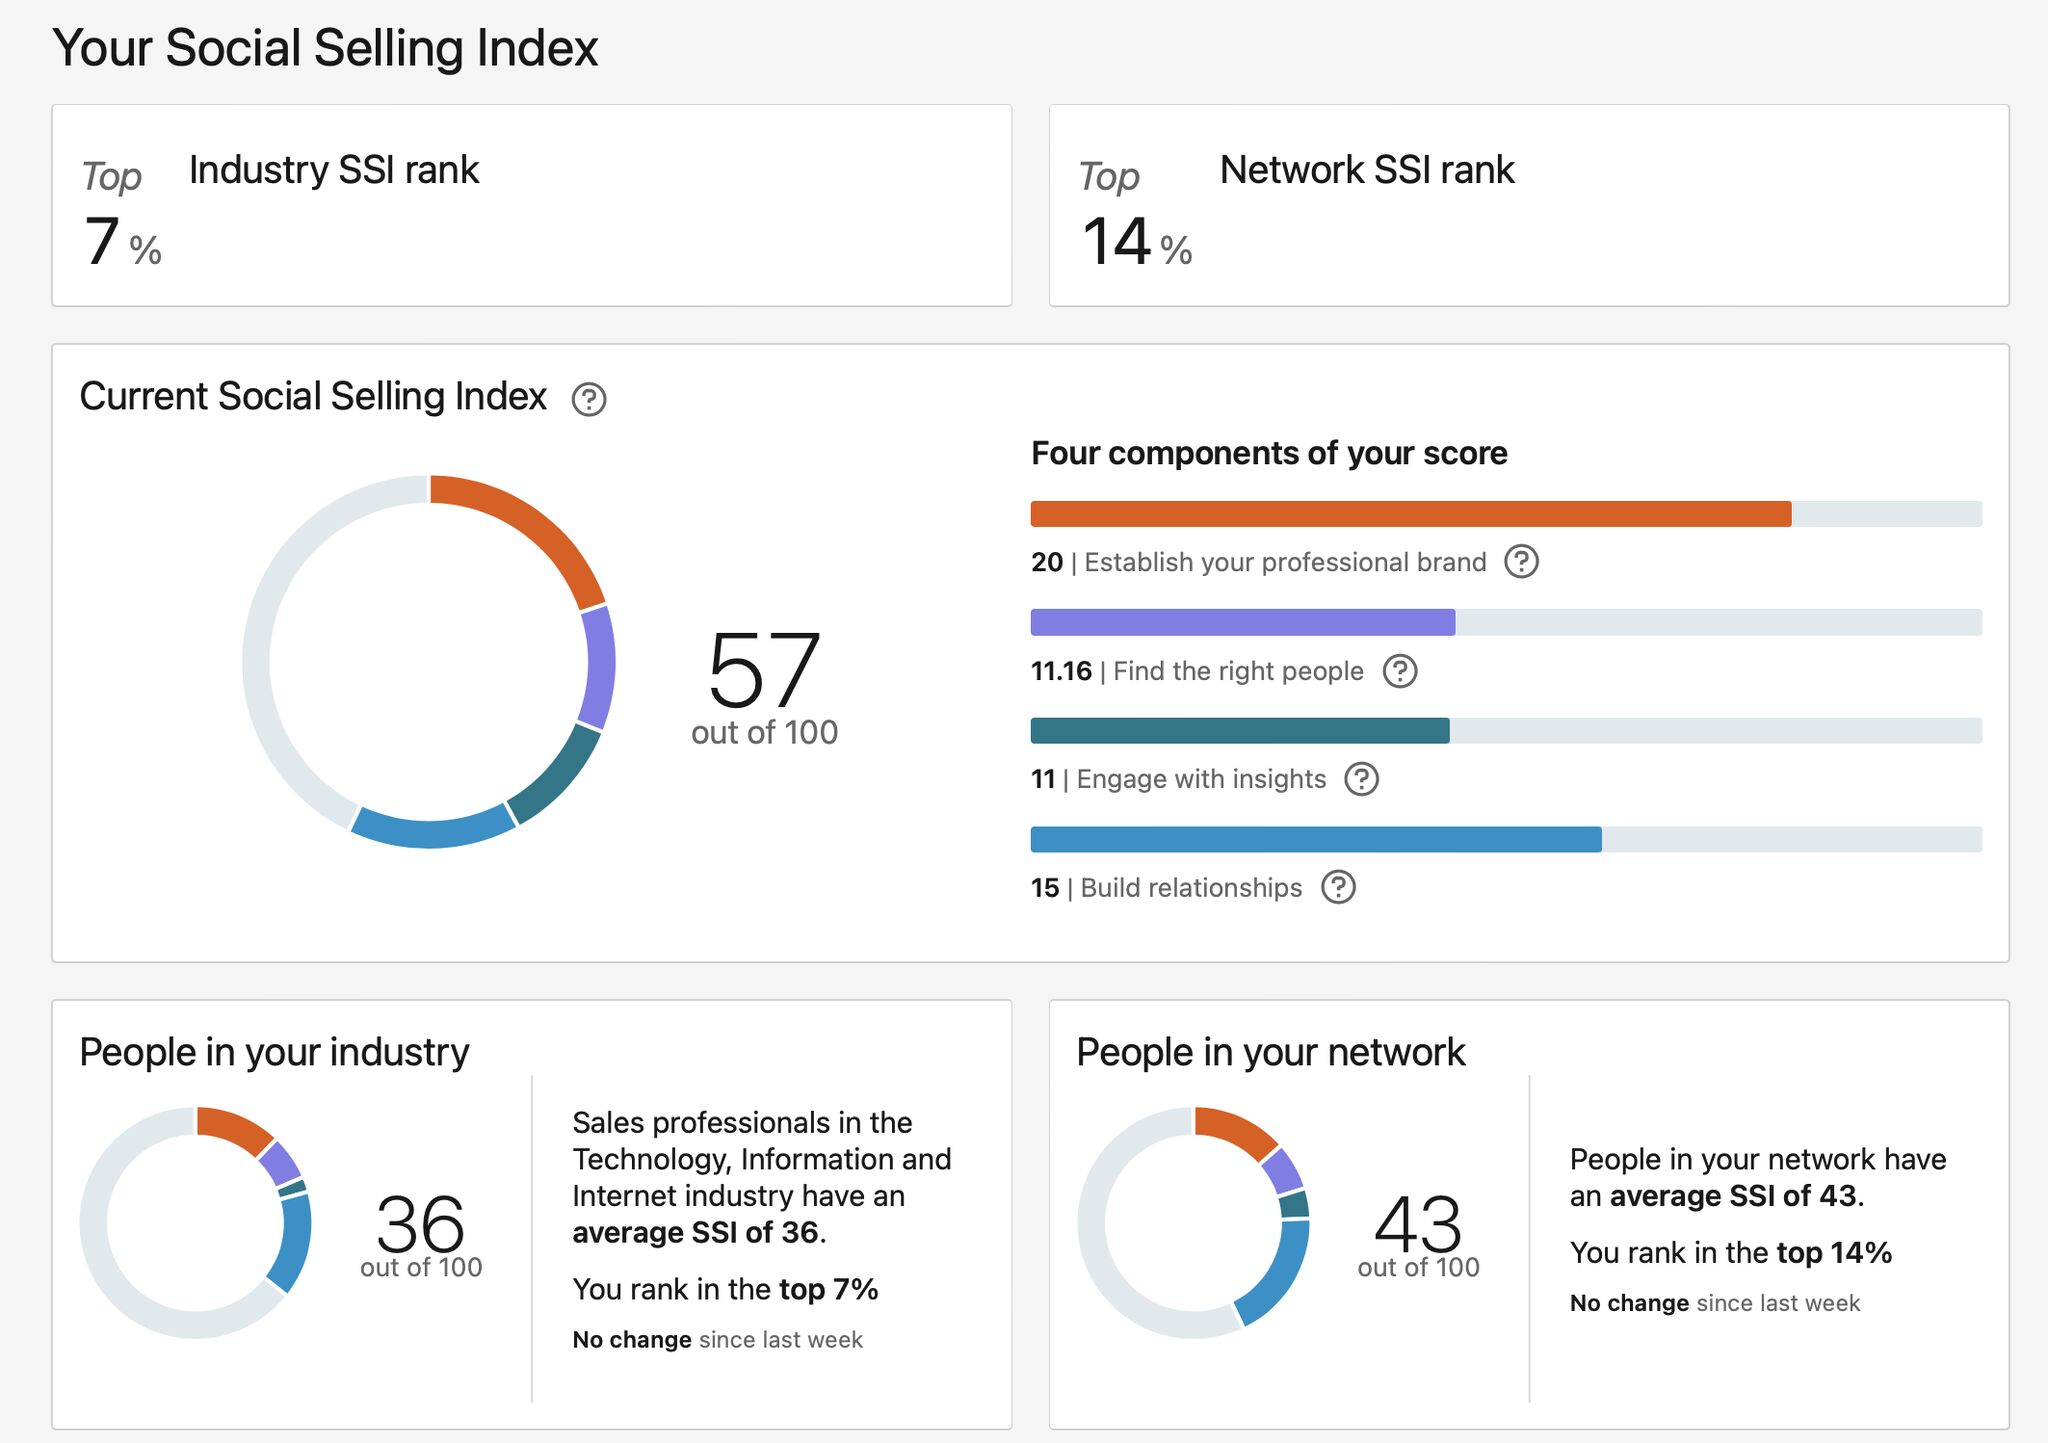Click the Four components of your score heading
2048x1443 pixels.
tap(1269, 452)
